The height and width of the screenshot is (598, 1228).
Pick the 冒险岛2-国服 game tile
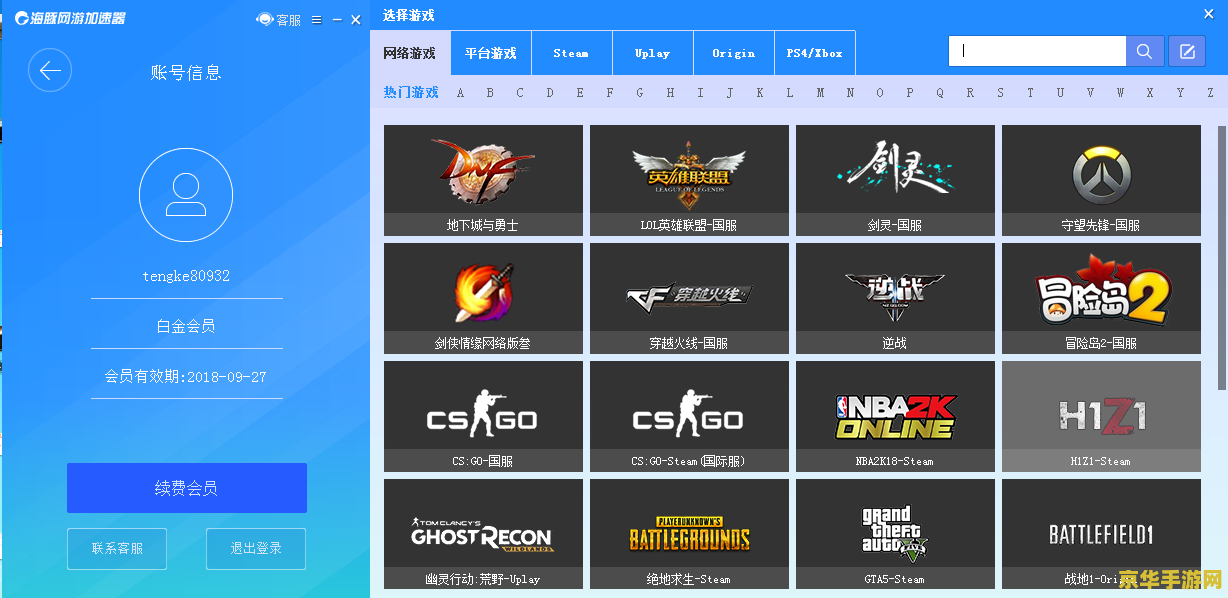click(x=1101, y=298)
